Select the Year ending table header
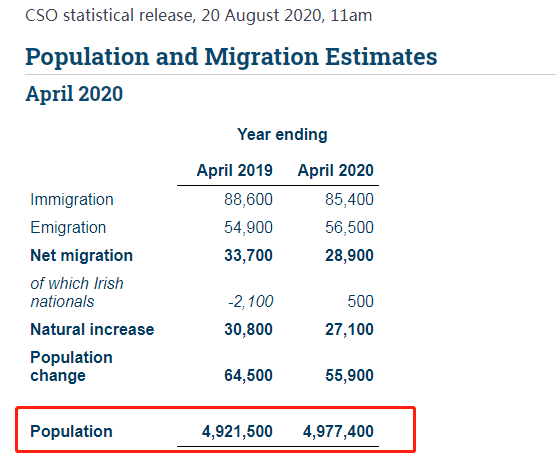Viewport: 556px width, 455px height. point(282,134)
